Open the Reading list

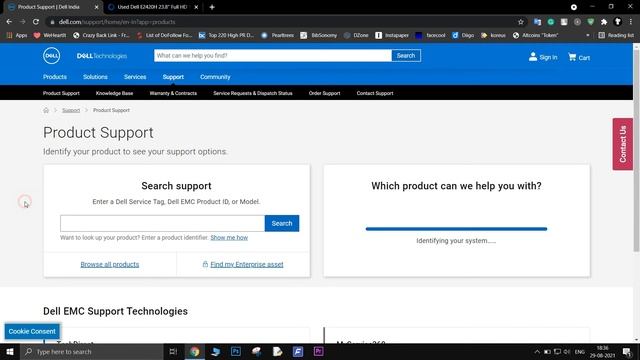616,36
